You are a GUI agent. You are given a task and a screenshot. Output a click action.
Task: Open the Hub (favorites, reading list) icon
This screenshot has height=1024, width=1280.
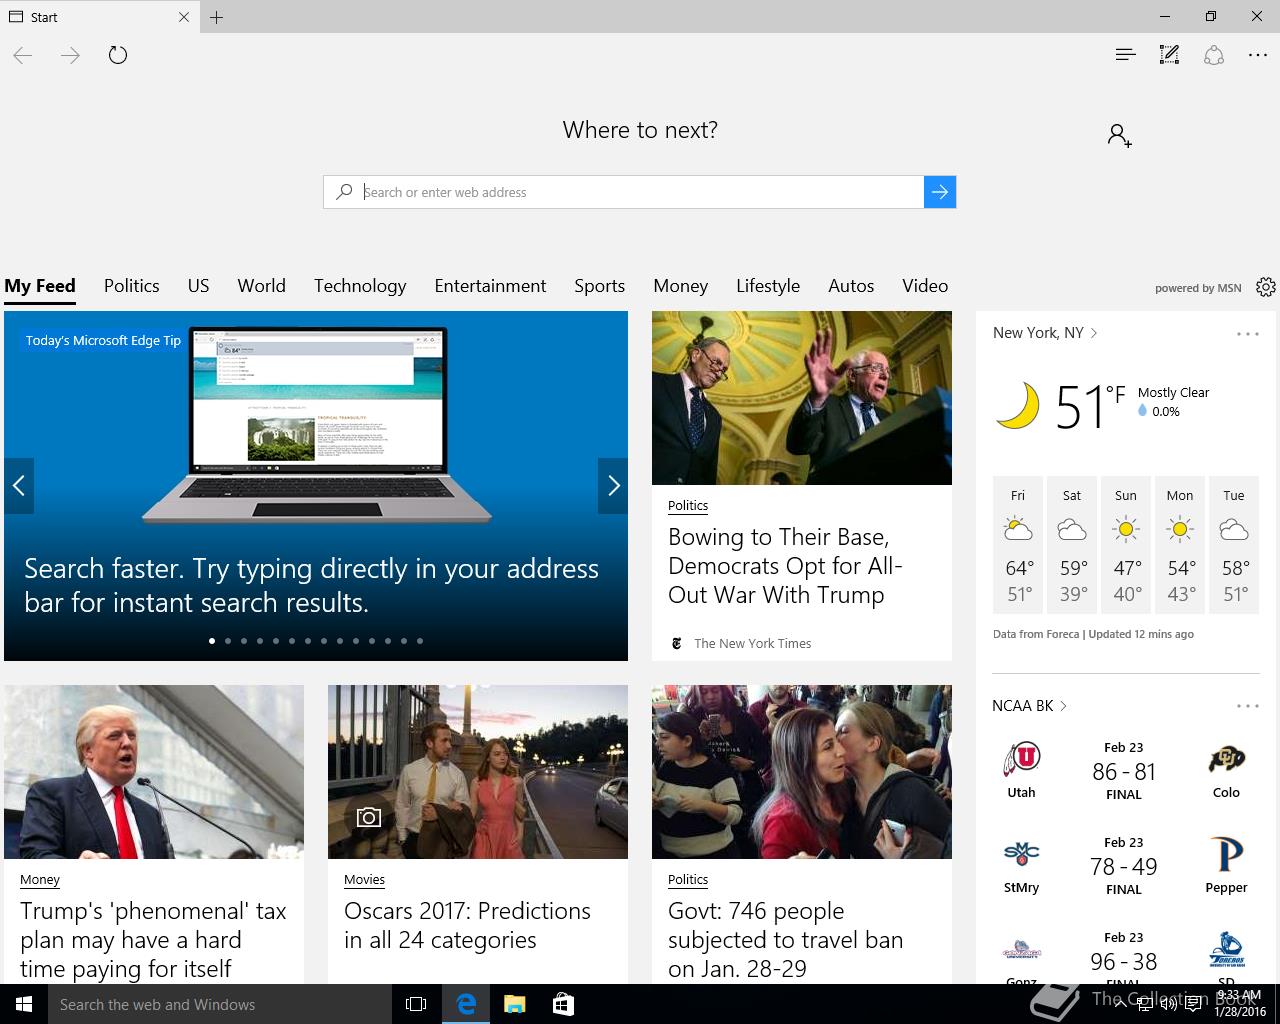click(1125, 55)
